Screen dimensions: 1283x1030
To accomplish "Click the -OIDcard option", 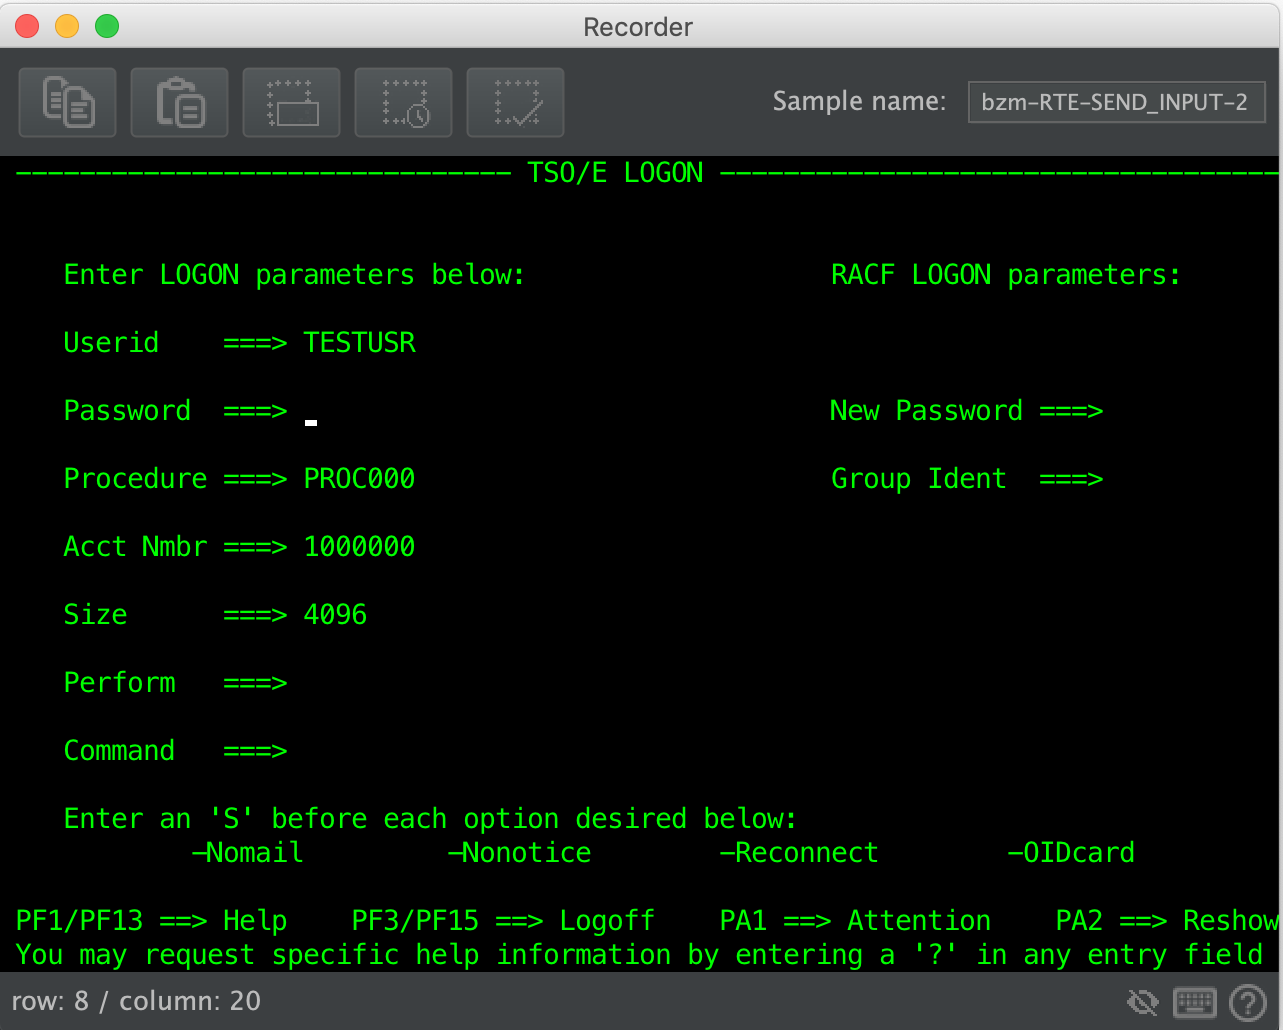I will click(x=1071, y=852).
